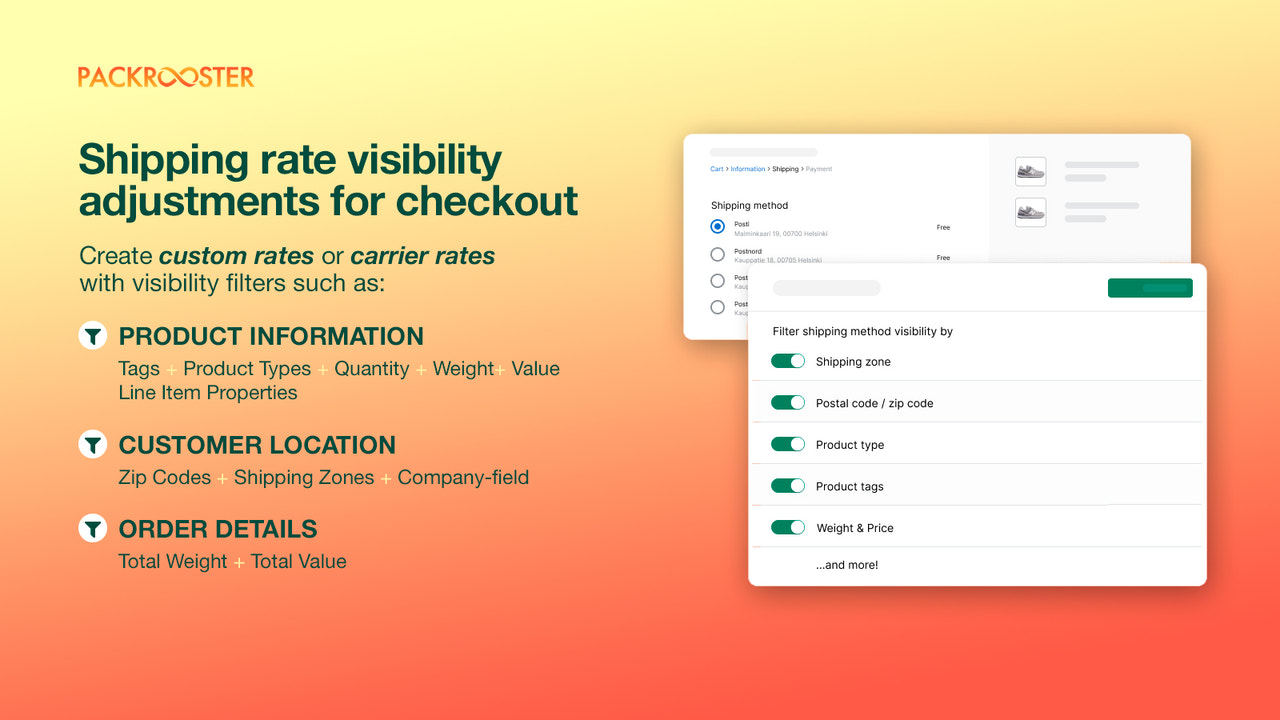The height and width of the screenshot is (720, 1280).
Task: Click the PACKROOSTER logo
Action: click(x=166, y=75)
